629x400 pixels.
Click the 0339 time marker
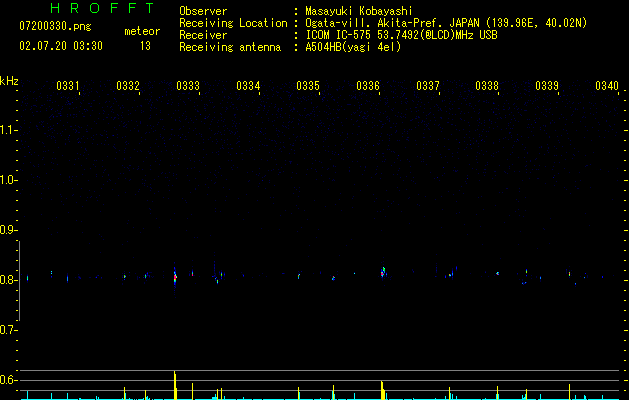click(547, 86)
